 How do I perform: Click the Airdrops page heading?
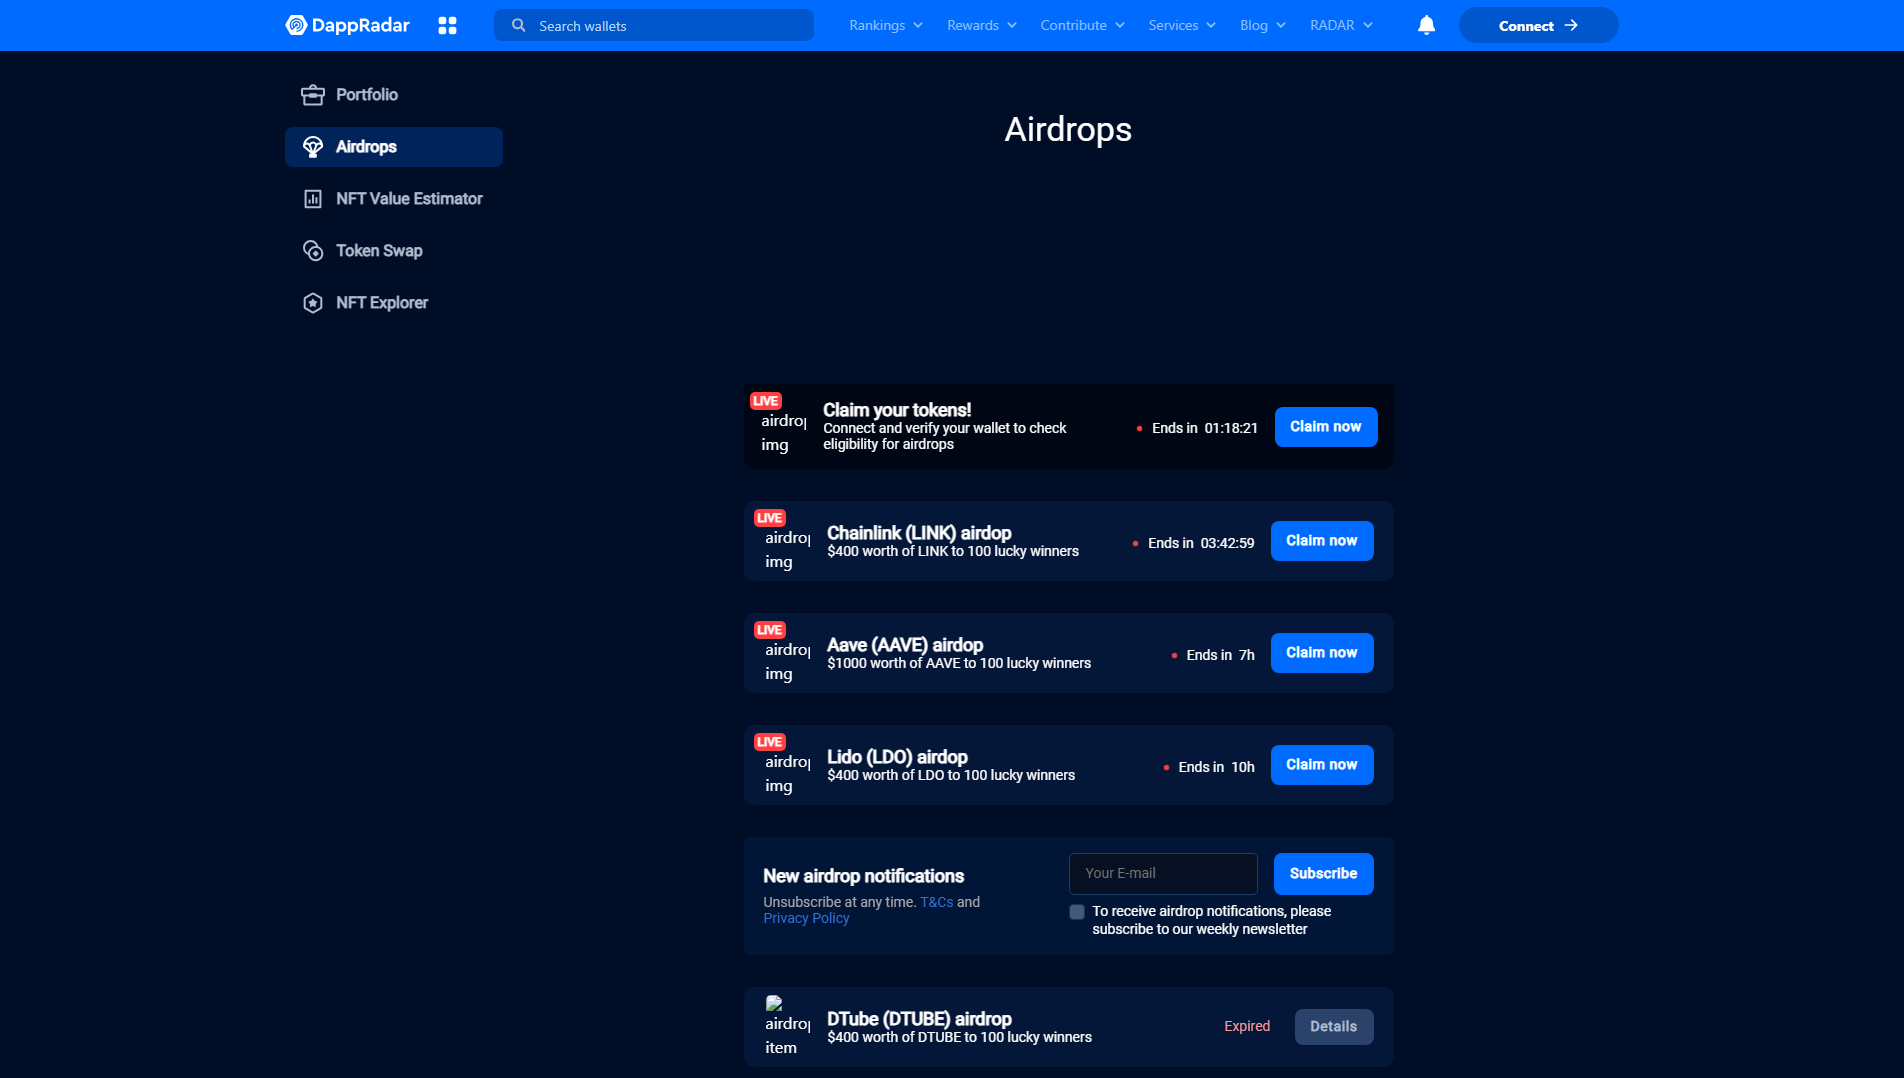(x=1068, y=130)
